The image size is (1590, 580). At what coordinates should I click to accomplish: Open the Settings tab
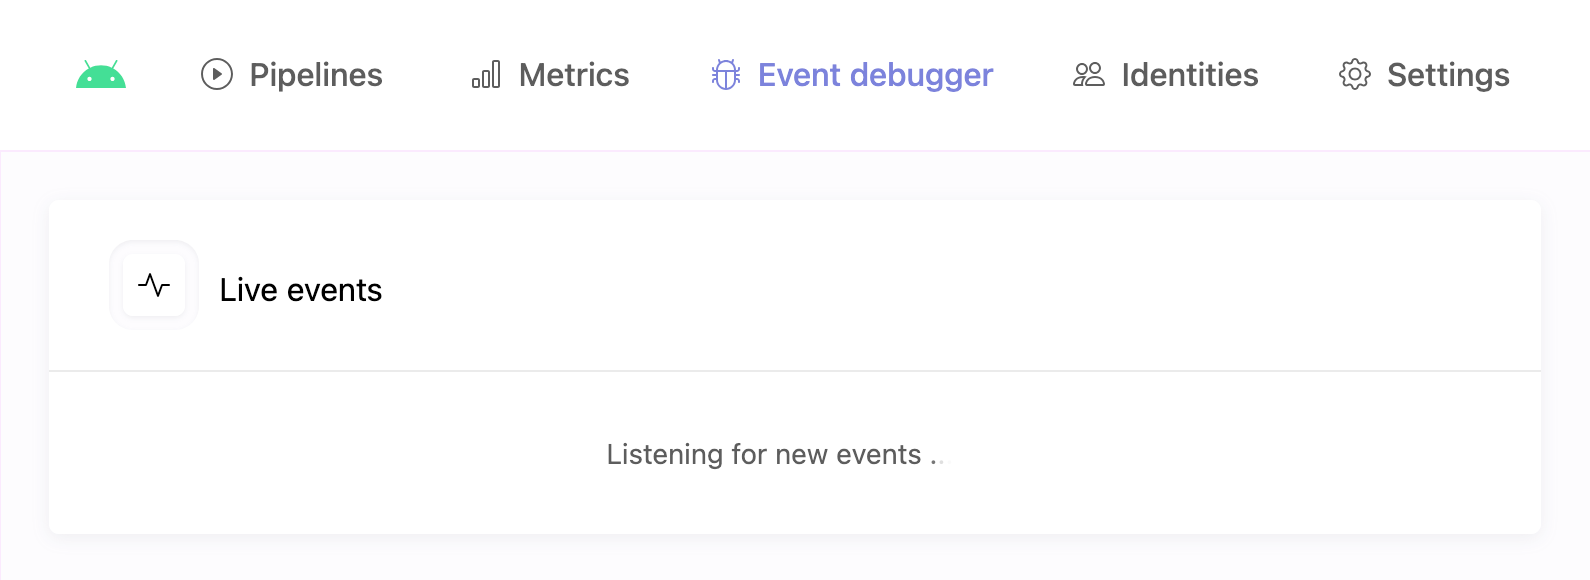(x=1448, y=74)
